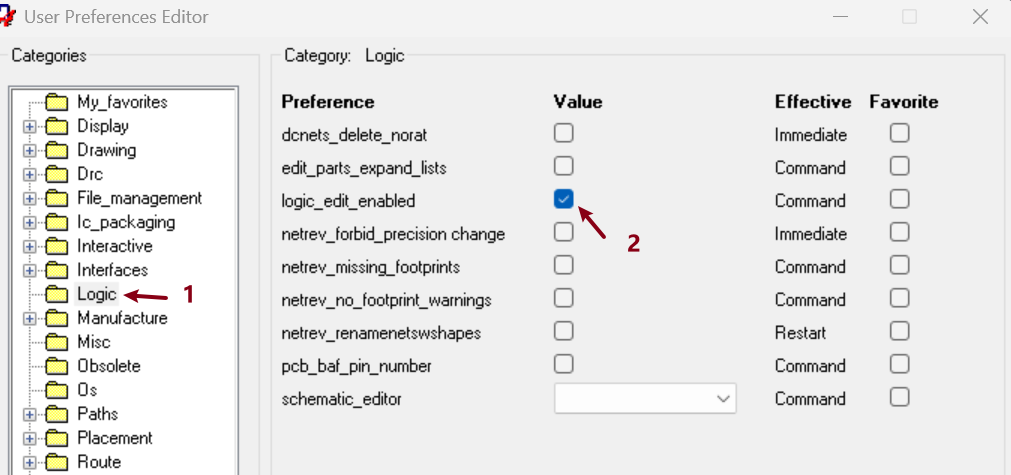Select the Placement category
The height and width of the screenshot is (475, 1011).
pyautogui.click(x=114, y=438)
